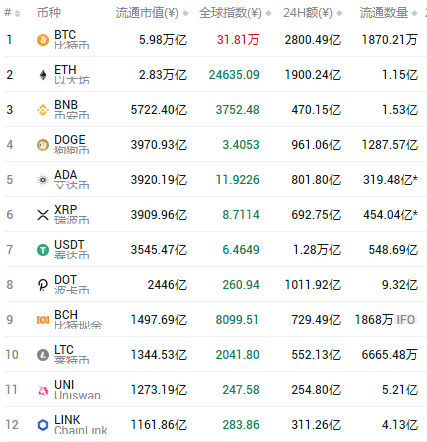This screenshot has width=427, height=442.
Task: Click the IFO tag beside BCH
Action: pos(406,320)
